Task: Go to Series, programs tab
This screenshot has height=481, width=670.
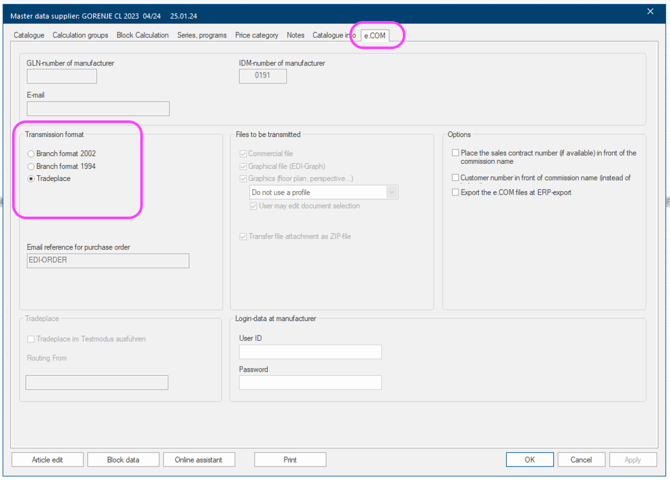Action: (202, 35)
